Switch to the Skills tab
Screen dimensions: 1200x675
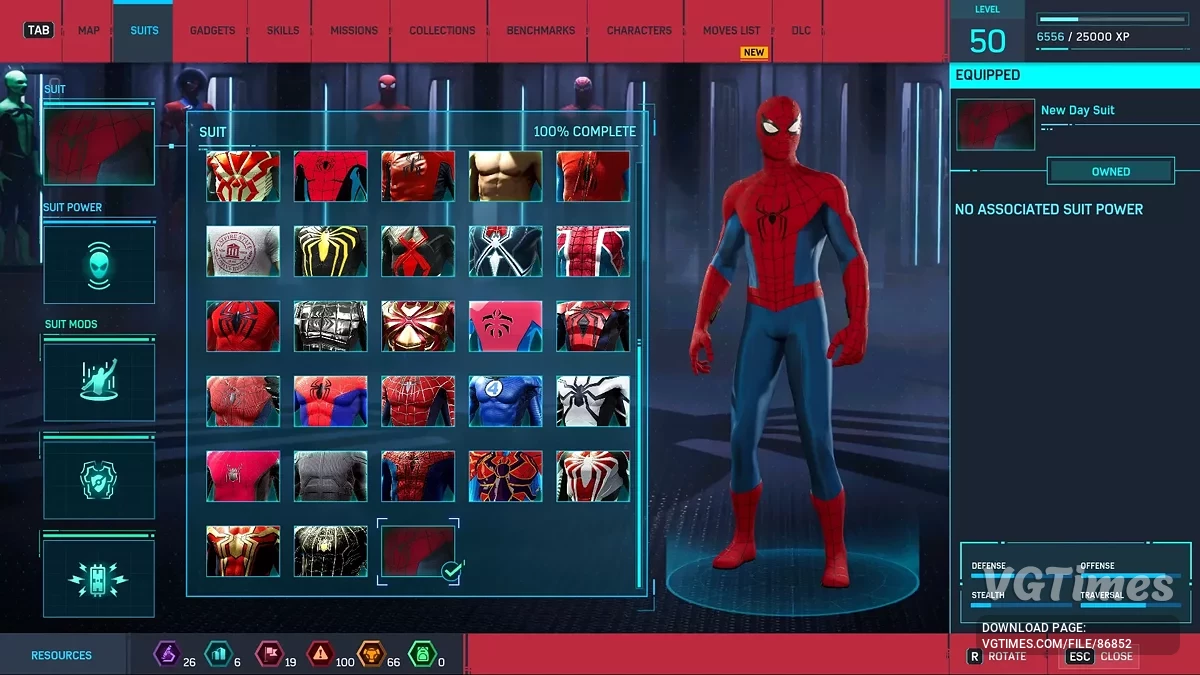(283, 31)
